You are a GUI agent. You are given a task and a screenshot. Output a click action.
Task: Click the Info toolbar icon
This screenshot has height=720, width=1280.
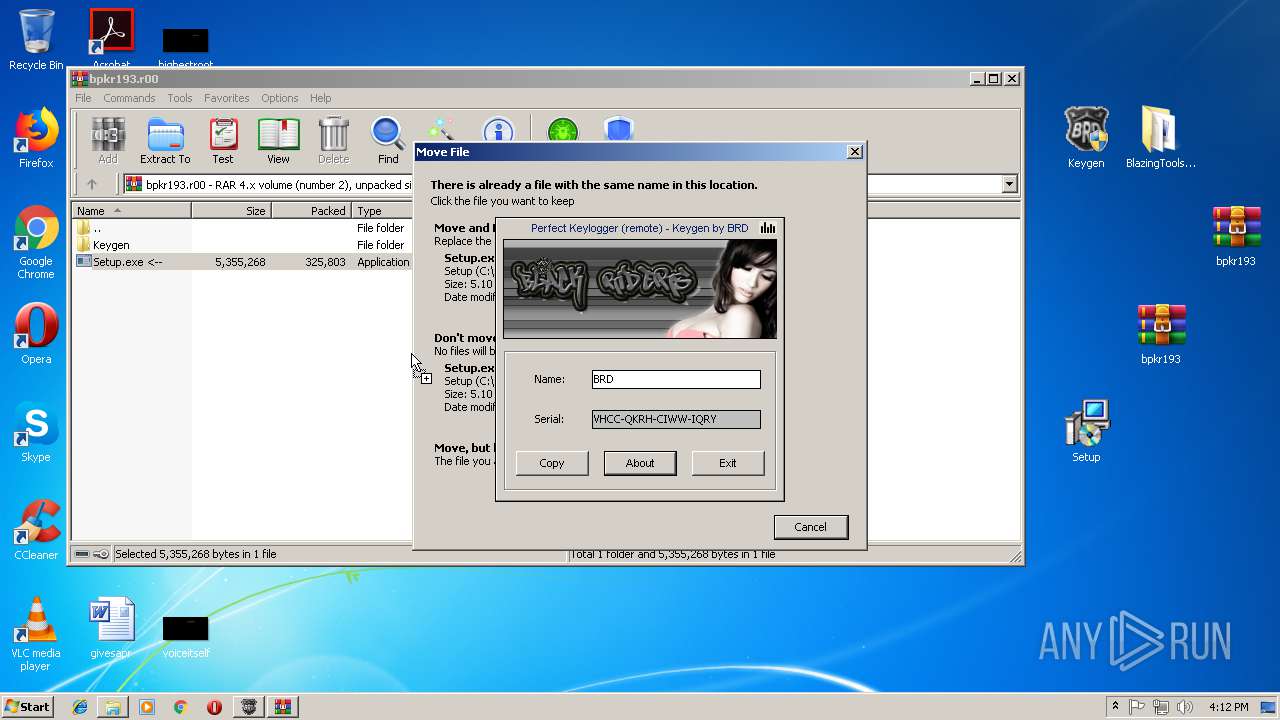point(498,131)
